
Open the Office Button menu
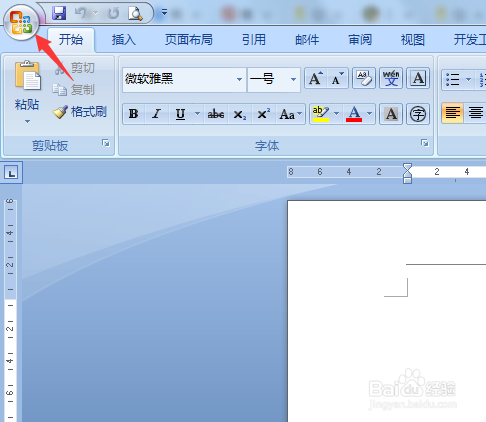click(x=21, y=23)
